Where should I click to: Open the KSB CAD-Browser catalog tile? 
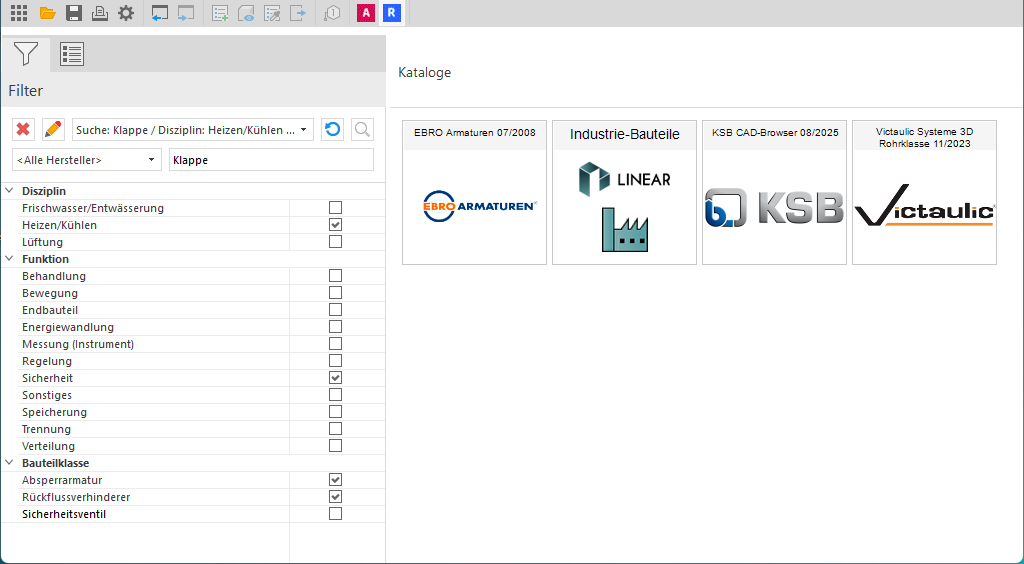pyautogui.click(x=775, y=193)
